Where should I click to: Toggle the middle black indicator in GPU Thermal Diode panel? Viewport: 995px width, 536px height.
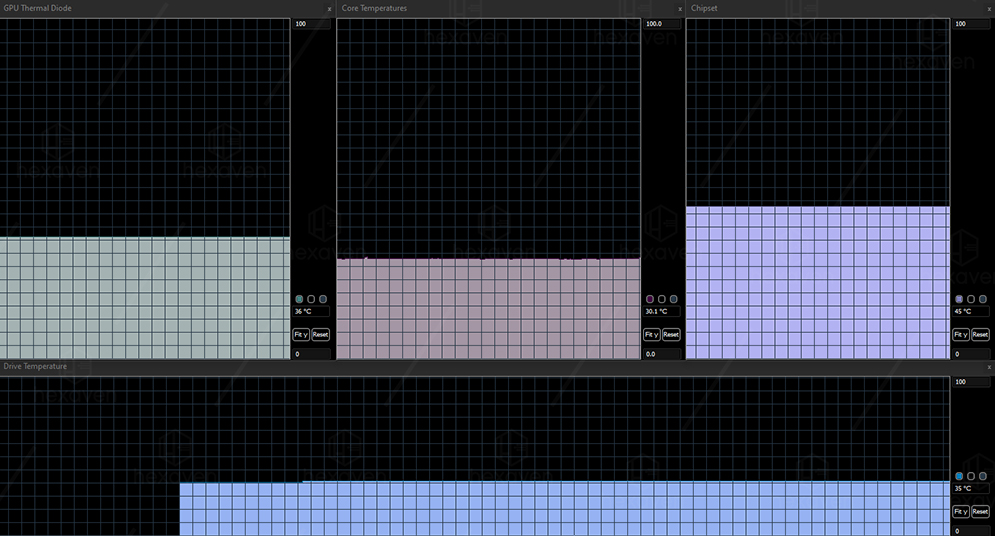point(311,299)
